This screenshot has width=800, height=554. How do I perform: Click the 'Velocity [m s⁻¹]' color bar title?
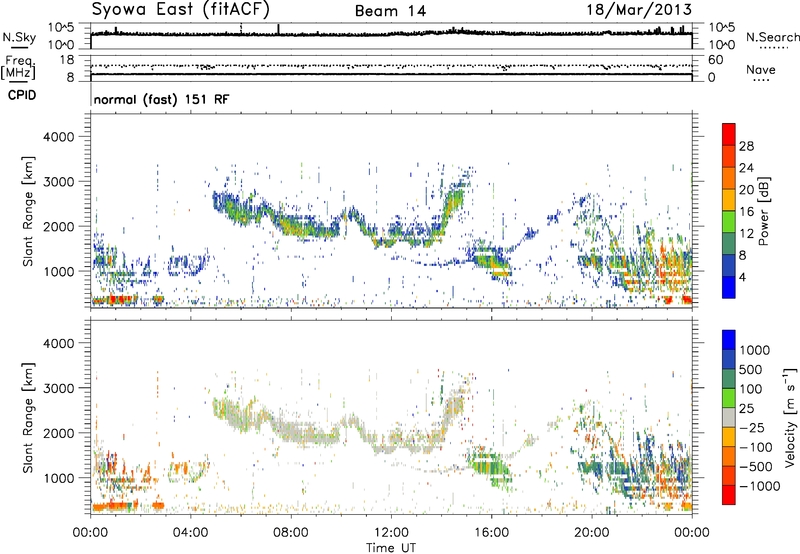coord(790,417)
